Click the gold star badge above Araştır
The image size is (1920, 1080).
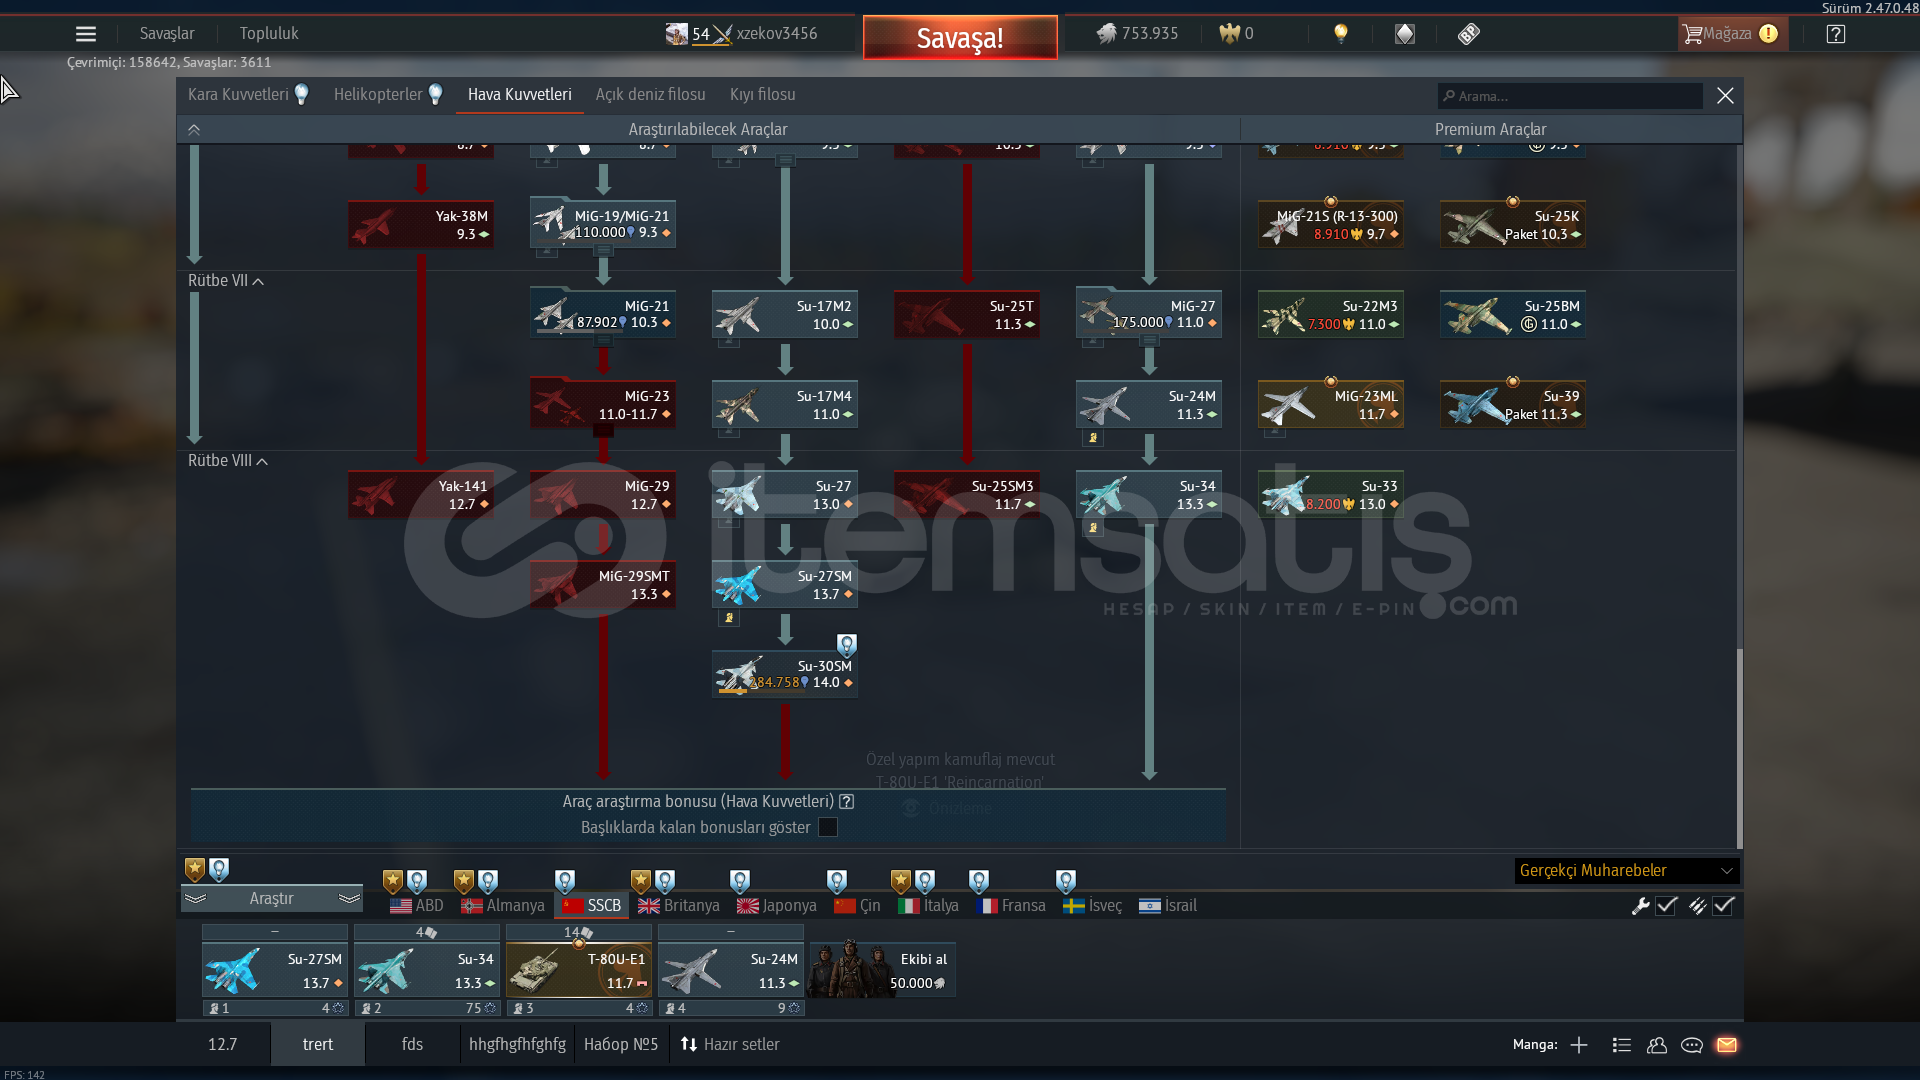click(x=195, y=870)
